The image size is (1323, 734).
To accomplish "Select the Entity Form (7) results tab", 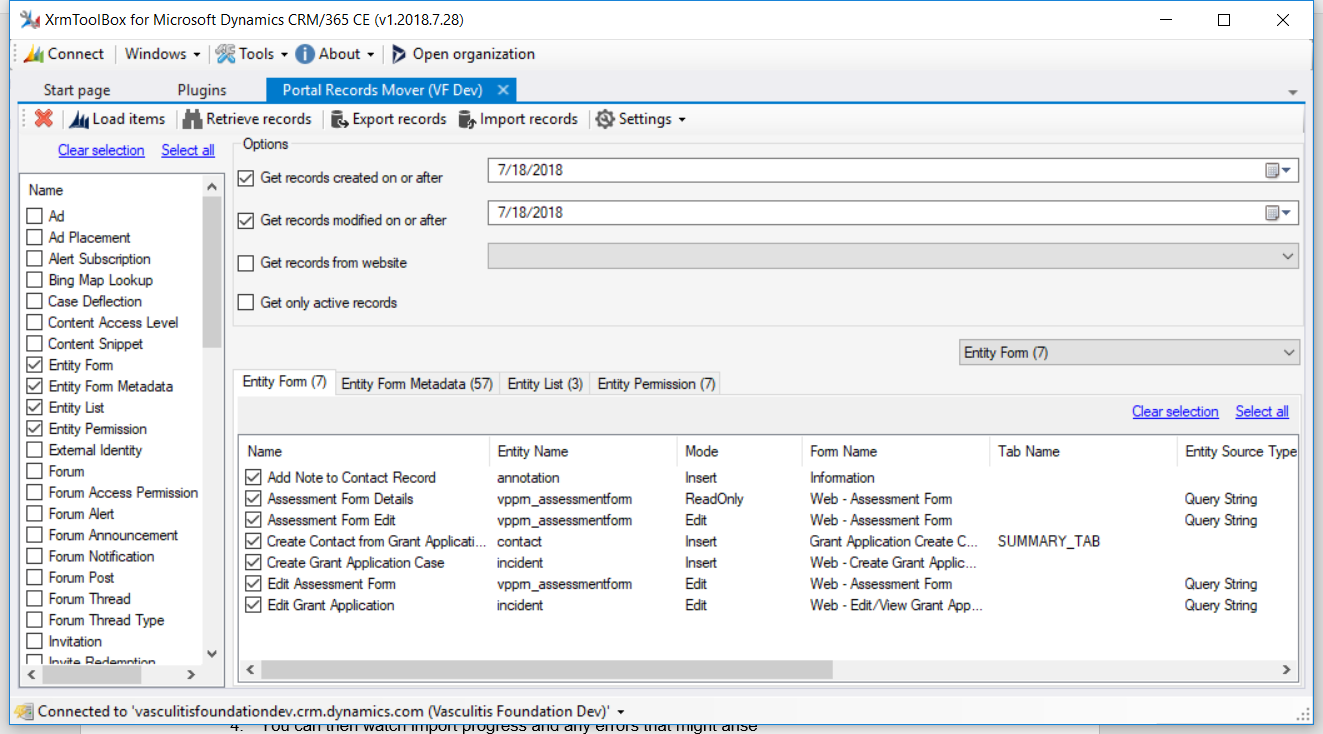I will tap(285, 382).
